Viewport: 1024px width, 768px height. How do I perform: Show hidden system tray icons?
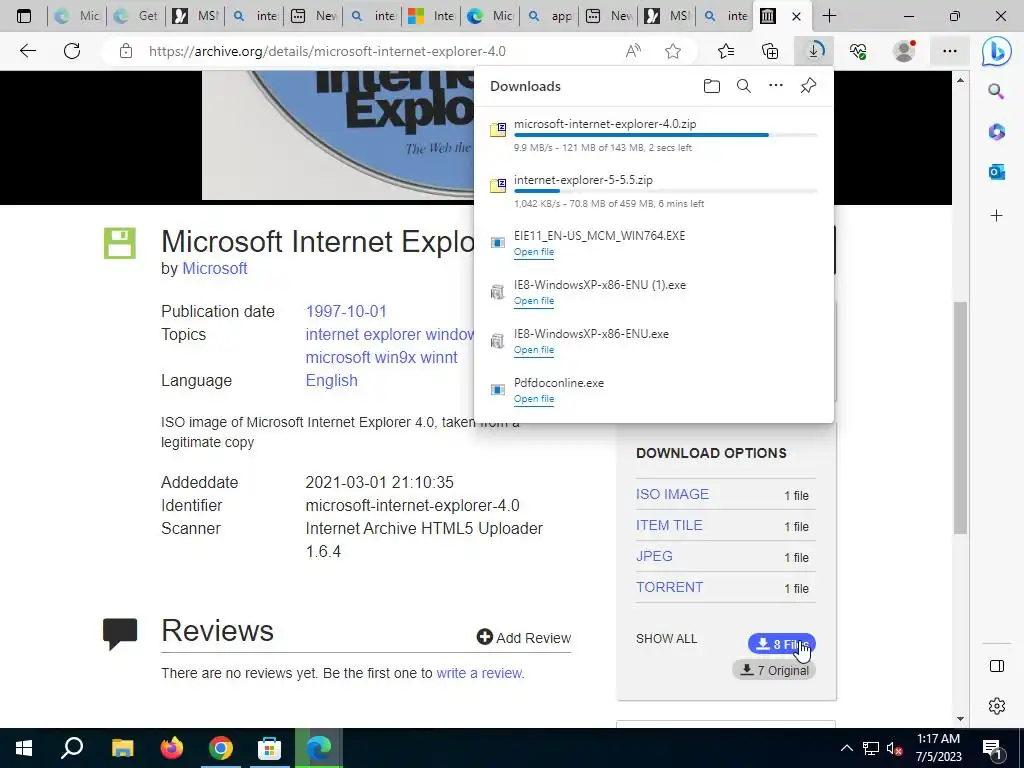pos(846,748)
